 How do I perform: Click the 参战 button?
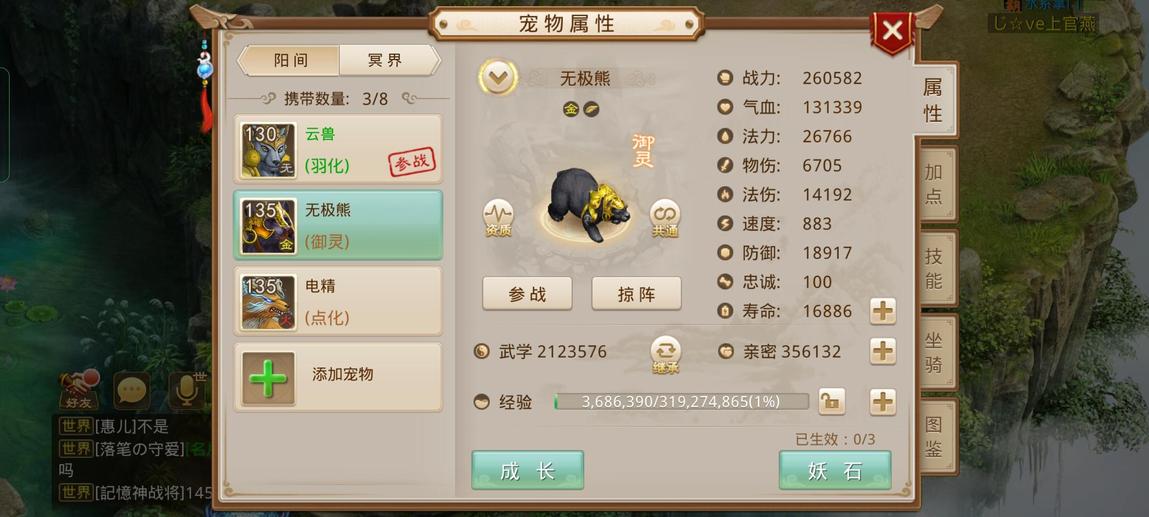pyautogui.click(x=527, y=294)
